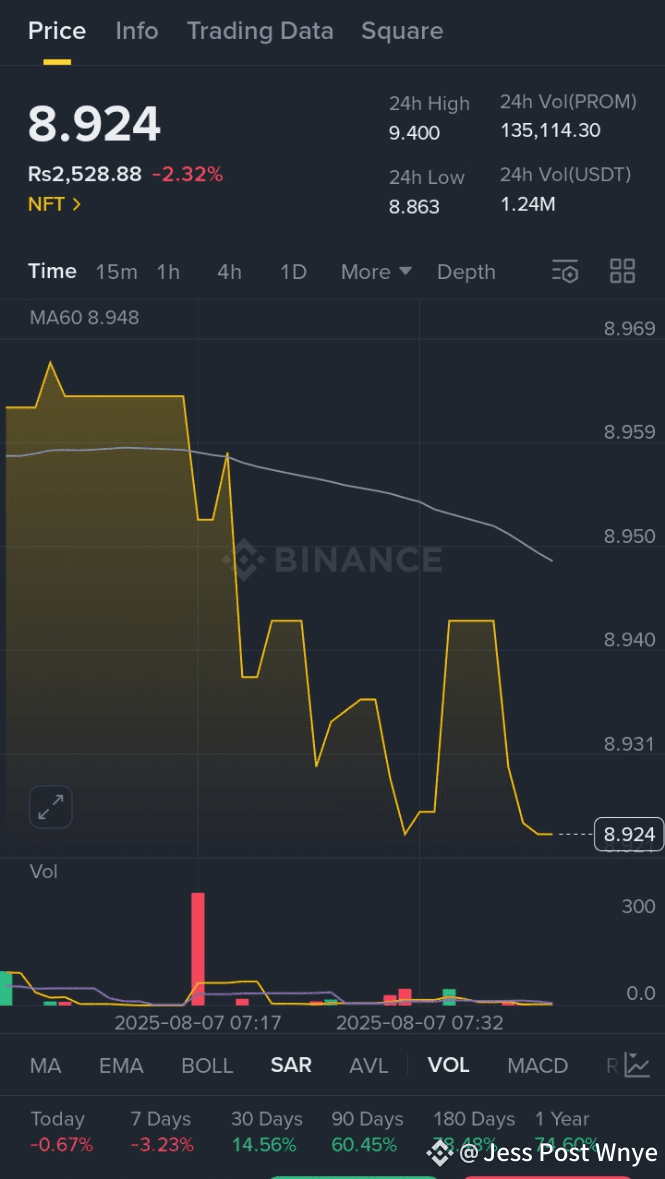This screenshot has width=665, height=1179.
Task: Click the Binance watermark on the chart
Action: pyautogui.click(x=337, y=560)
